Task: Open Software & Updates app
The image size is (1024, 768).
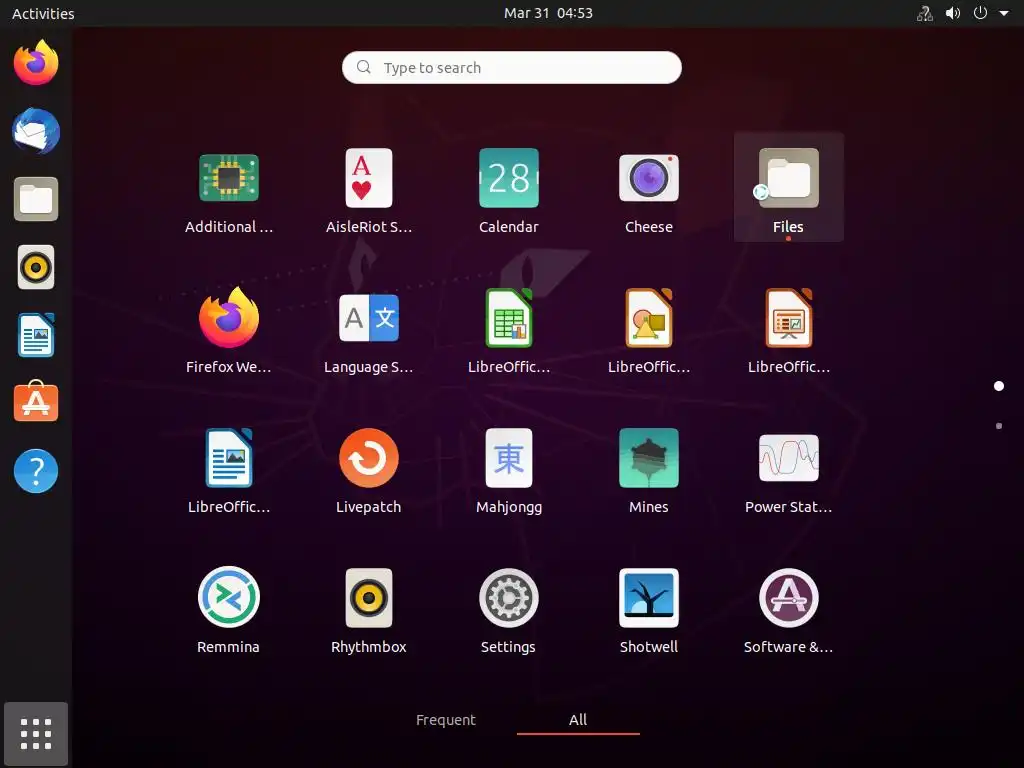Action: 788,597
